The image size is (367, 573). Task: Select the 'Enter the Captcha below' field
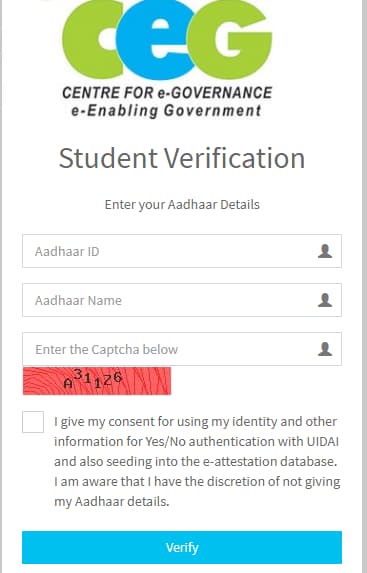click(182, 349)
